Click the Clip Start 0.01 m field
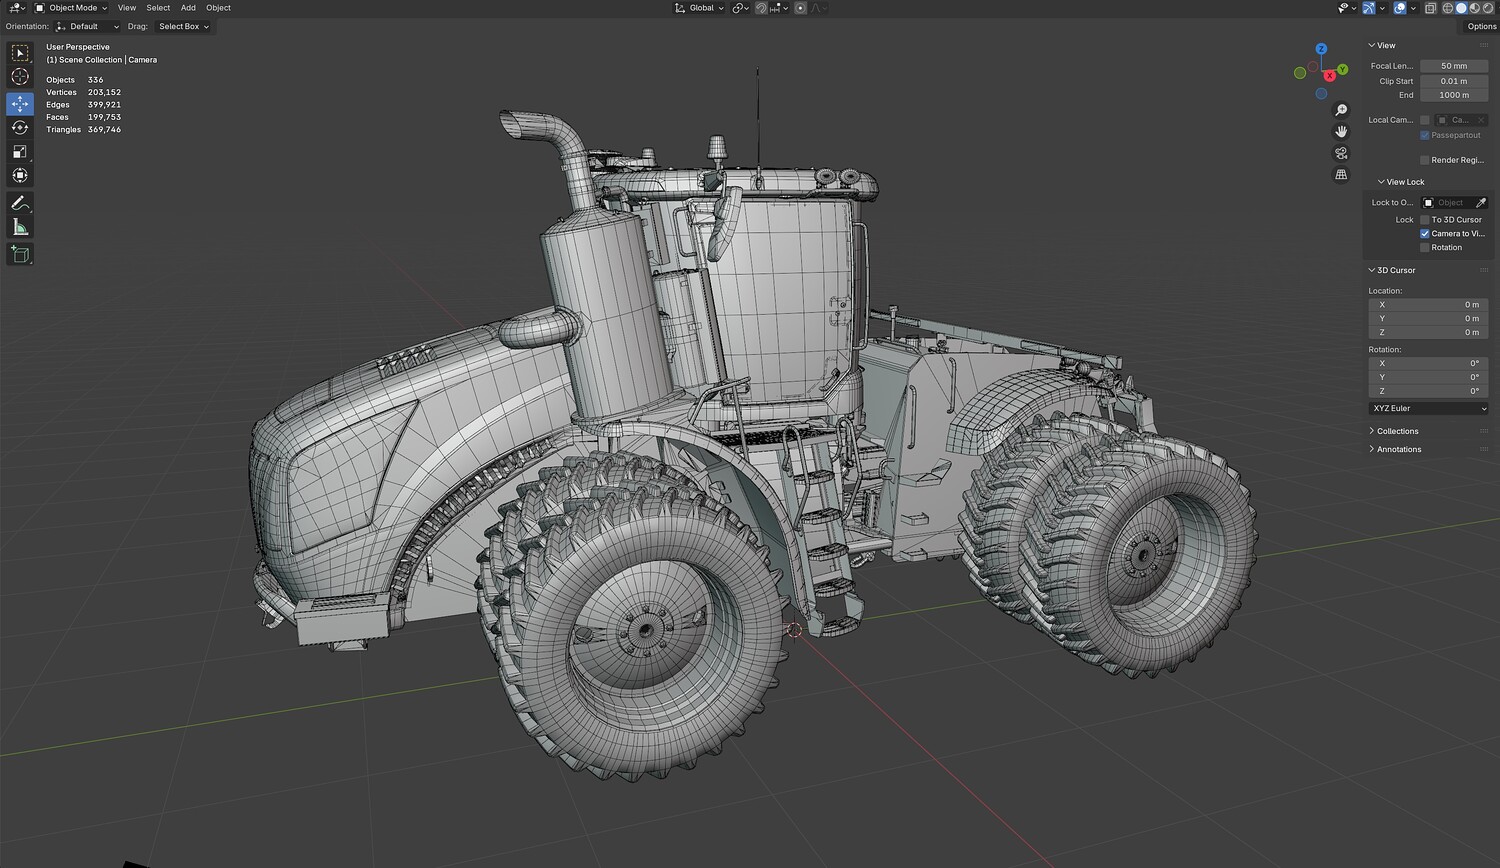Screen dimensions: 1500x868 coord(1454,81)
